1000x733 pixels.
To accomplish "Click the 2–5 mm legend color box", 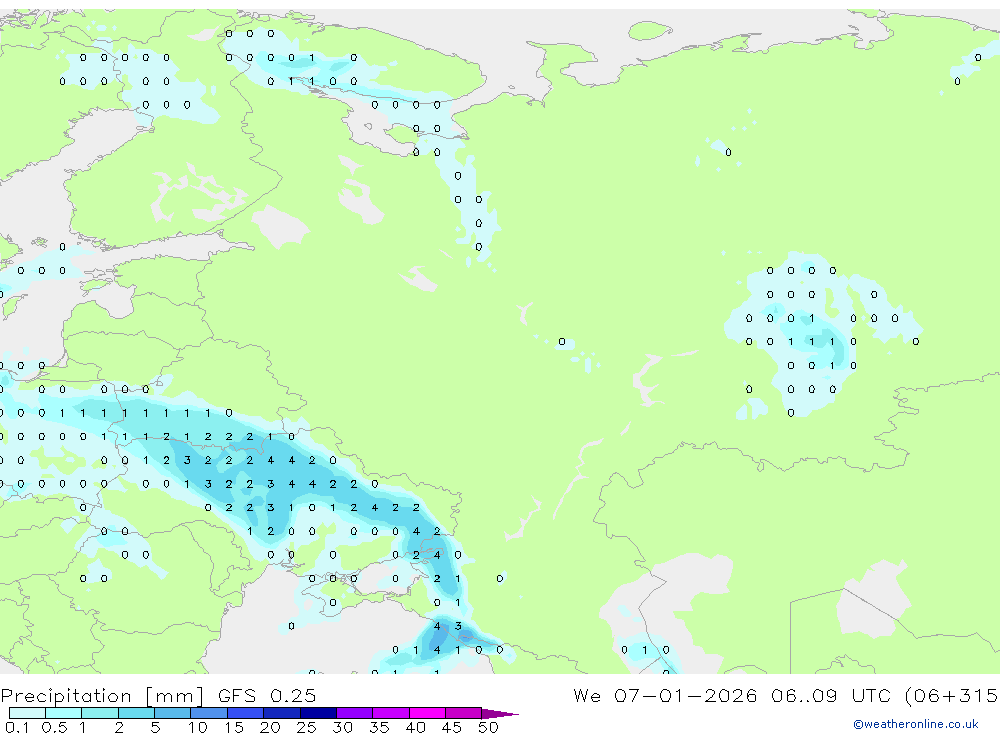I will click(136, 713).
